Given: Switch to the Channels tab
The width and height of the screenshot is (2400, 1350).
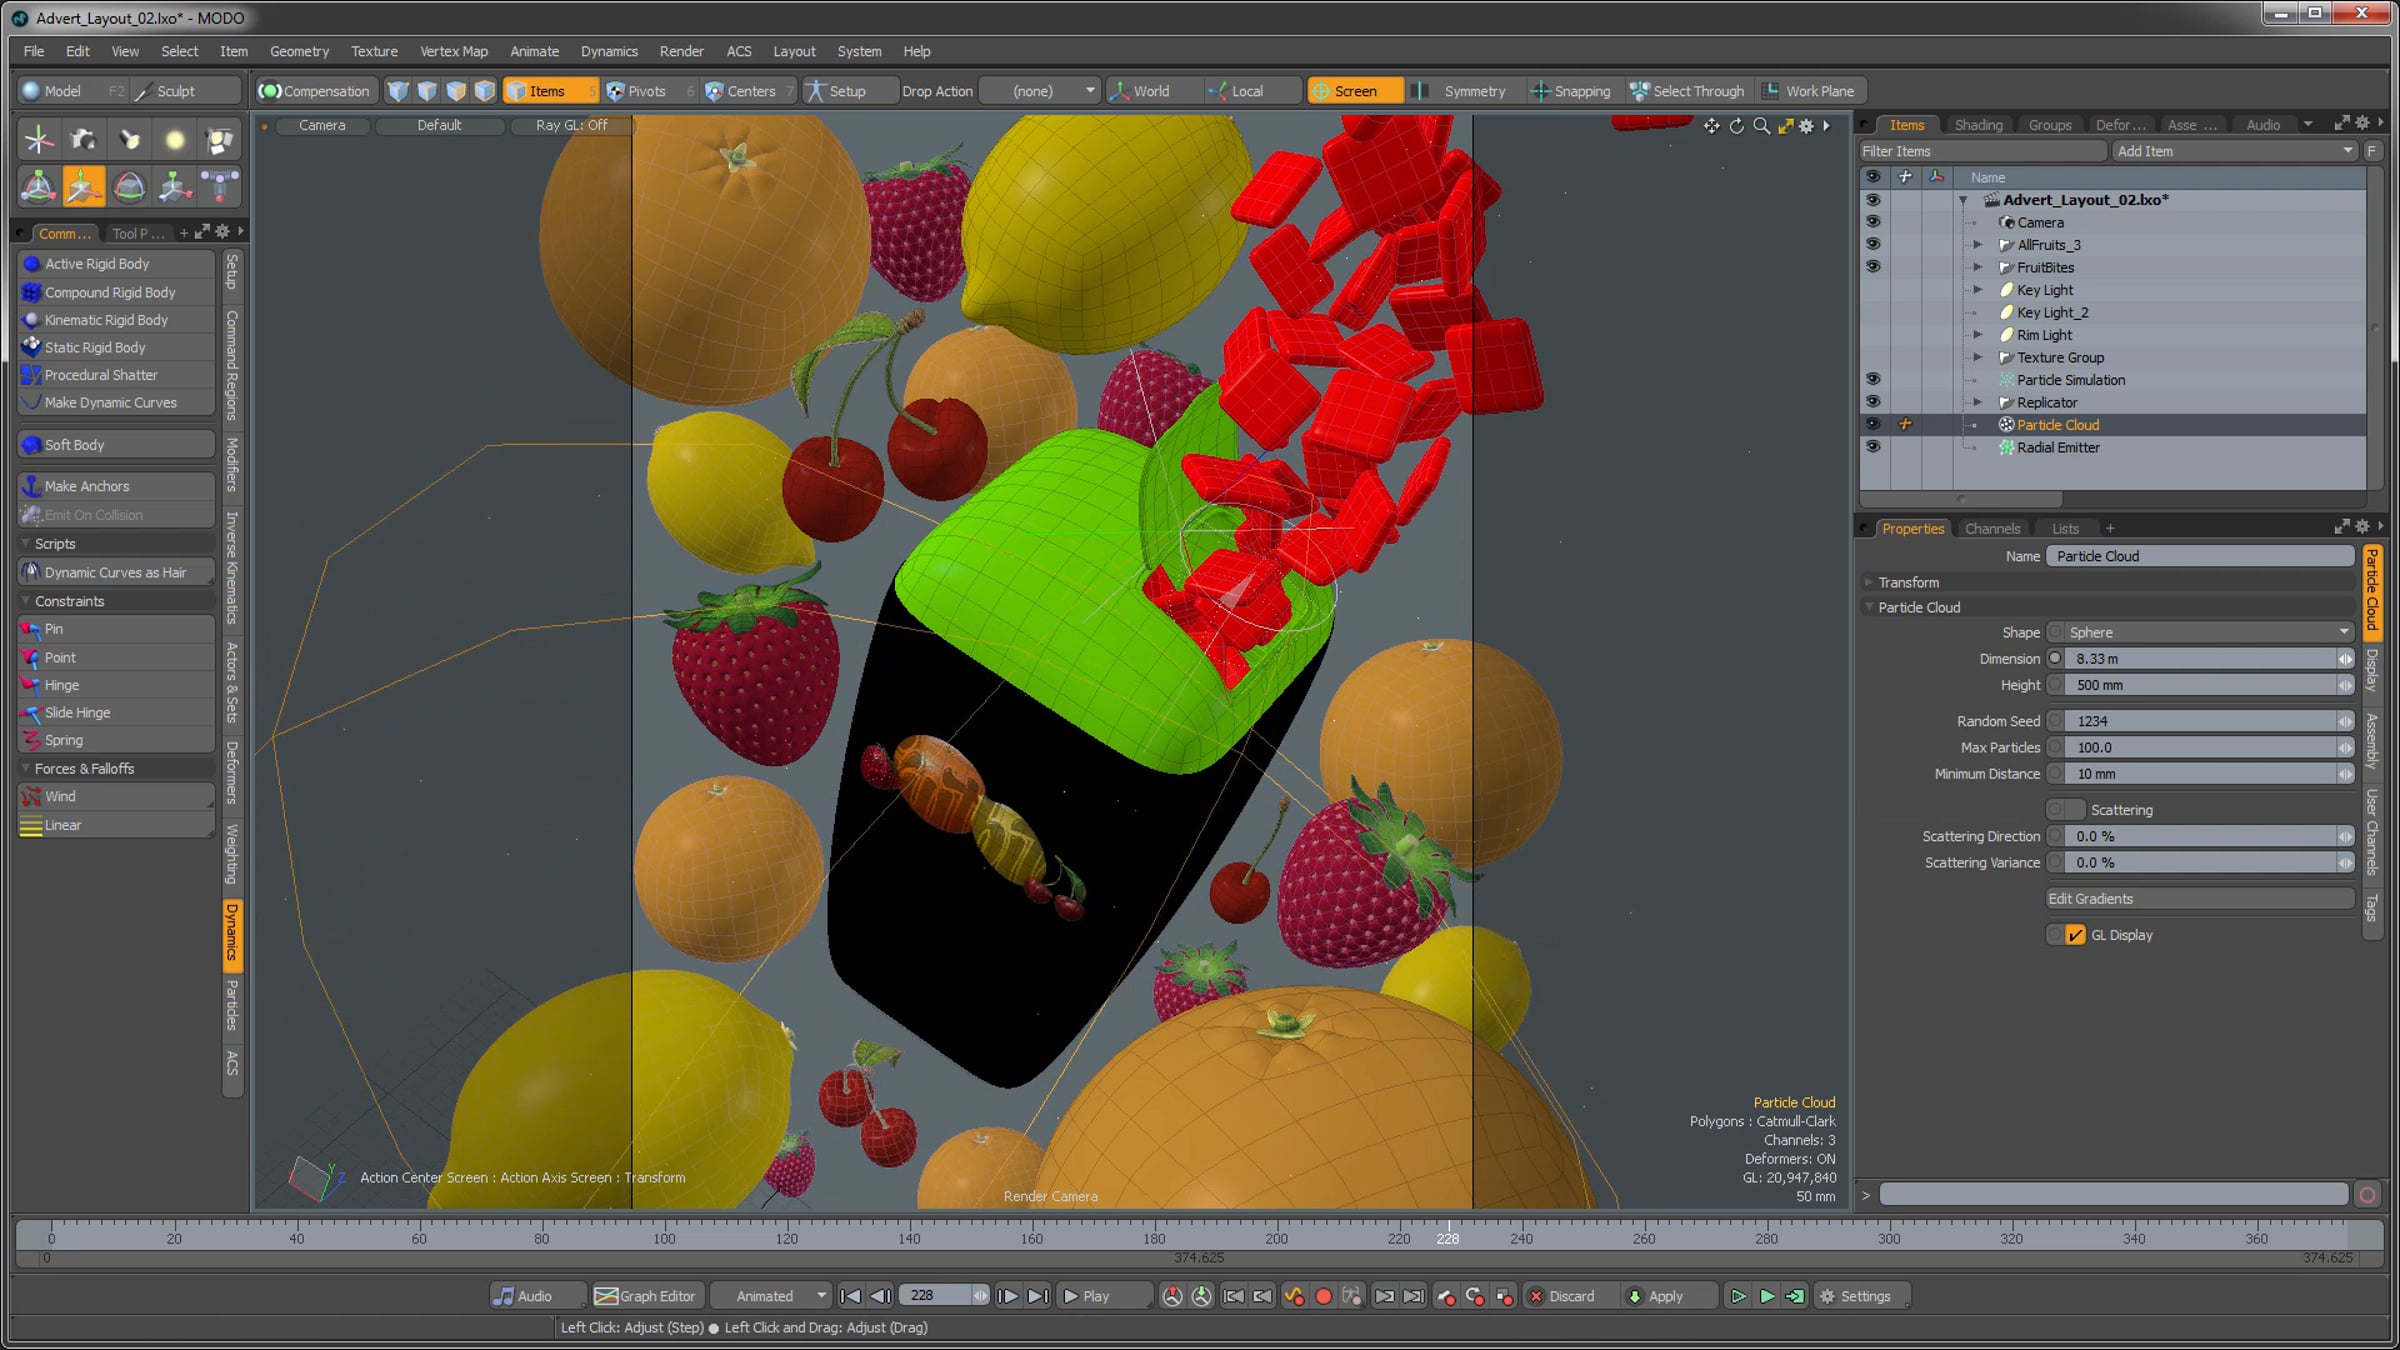Looking at the screenshot, I should click(1992, 528).
